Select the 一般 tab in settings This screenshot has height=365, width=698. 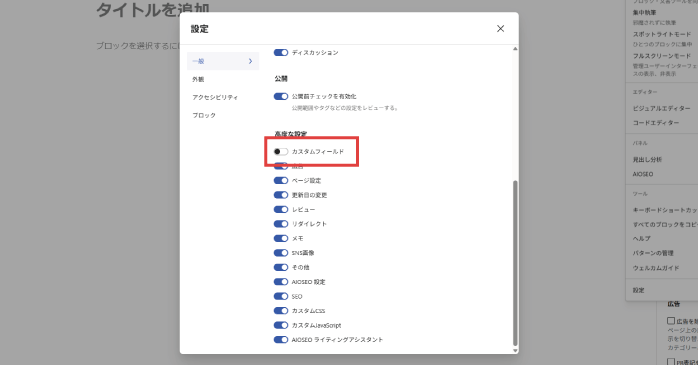point(223,61)
